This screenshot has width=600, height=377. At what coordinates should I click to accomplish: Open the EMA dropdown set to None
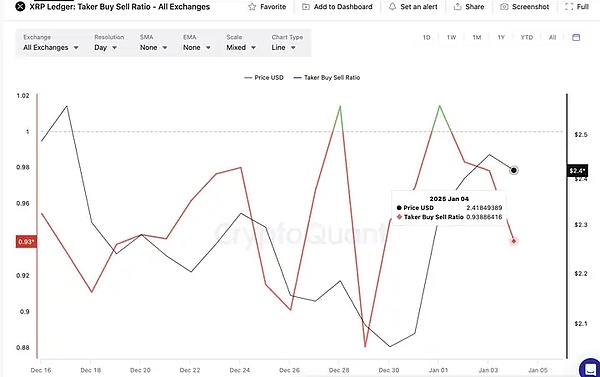point(197,47)
